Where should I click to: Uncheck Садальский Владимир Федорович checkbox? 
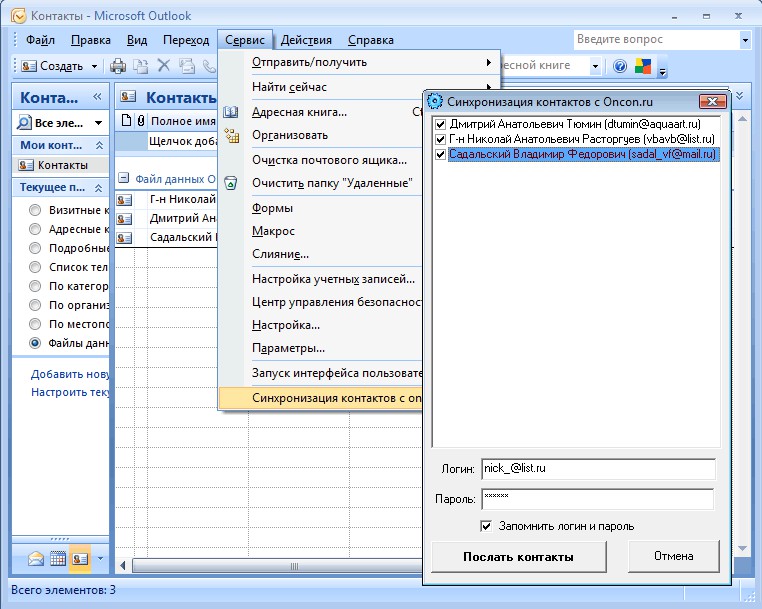[x=440, y=155]
